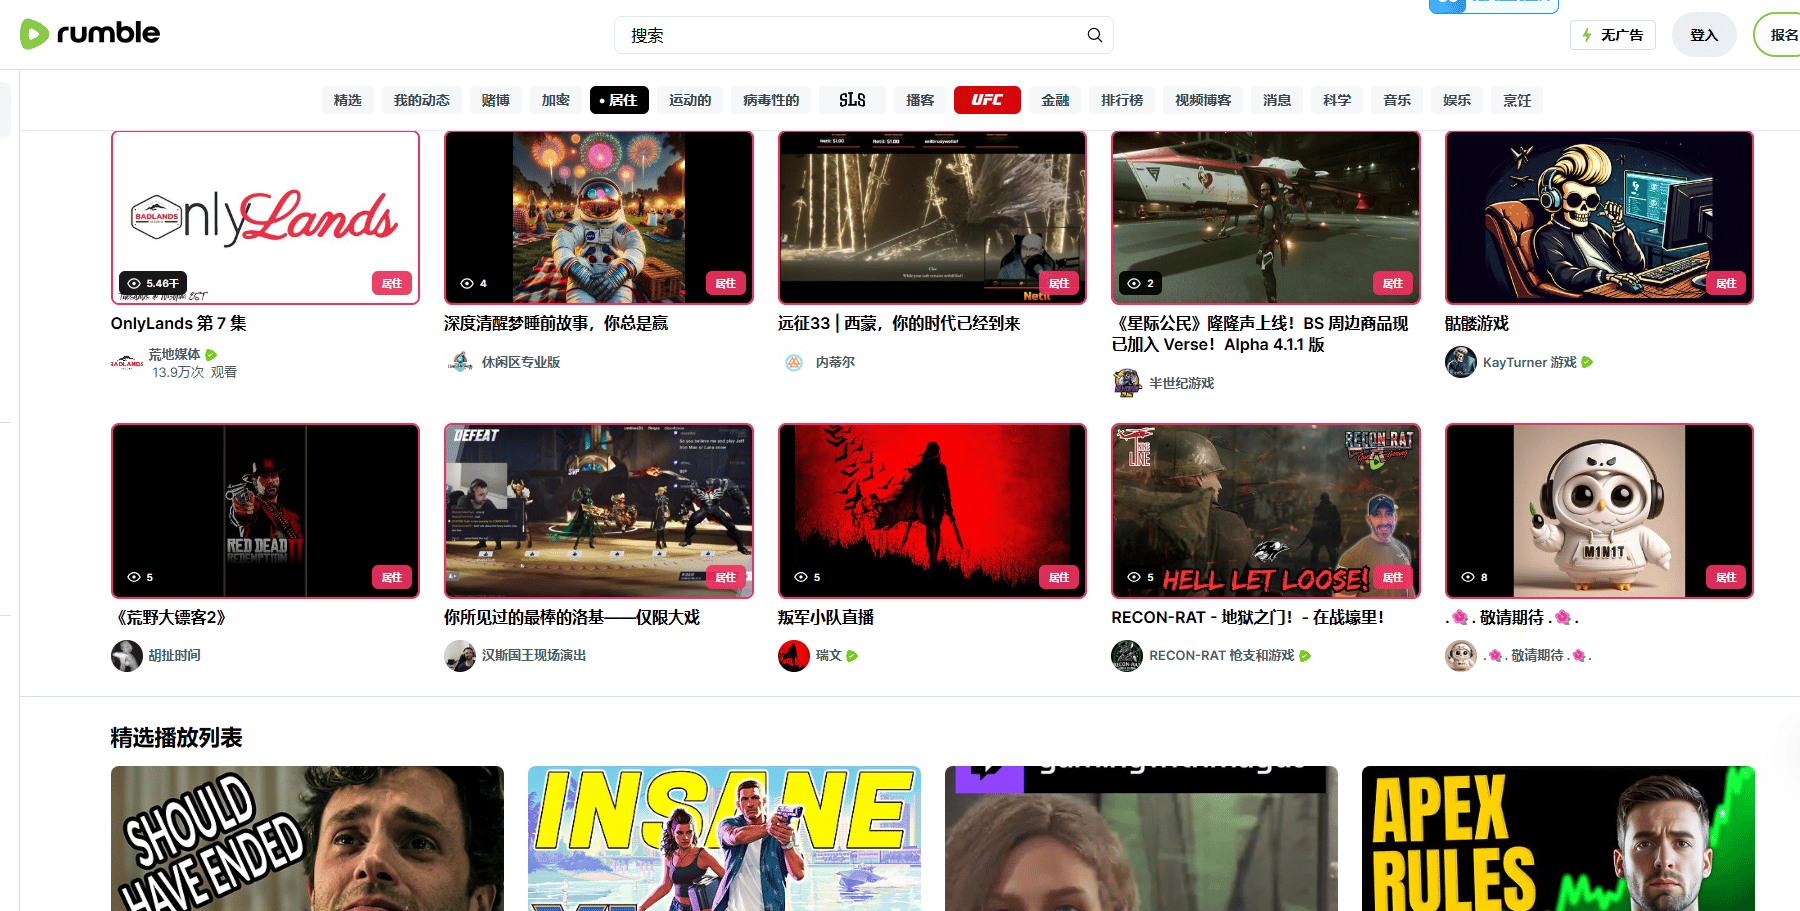Viewport: 1800px width, 911px height.
Task: Open the 骷髅游戏 video thumbnail
Action: tap(1598, 217)
